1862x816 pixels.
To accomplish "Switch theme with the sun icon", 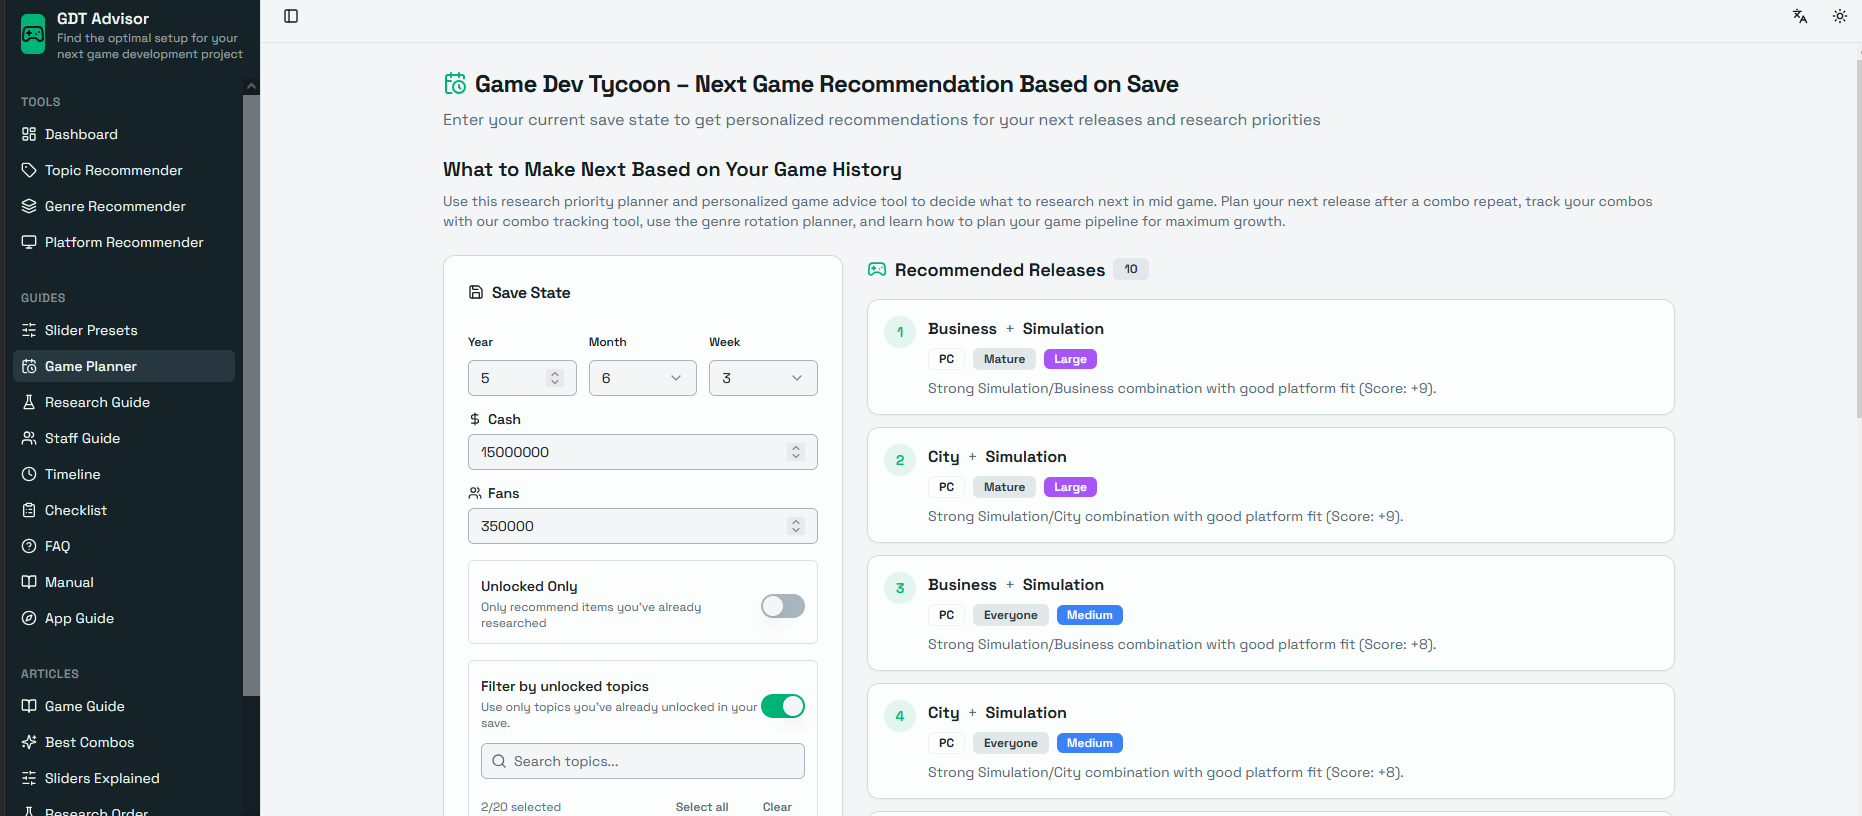I will (x=1839, y=16).
